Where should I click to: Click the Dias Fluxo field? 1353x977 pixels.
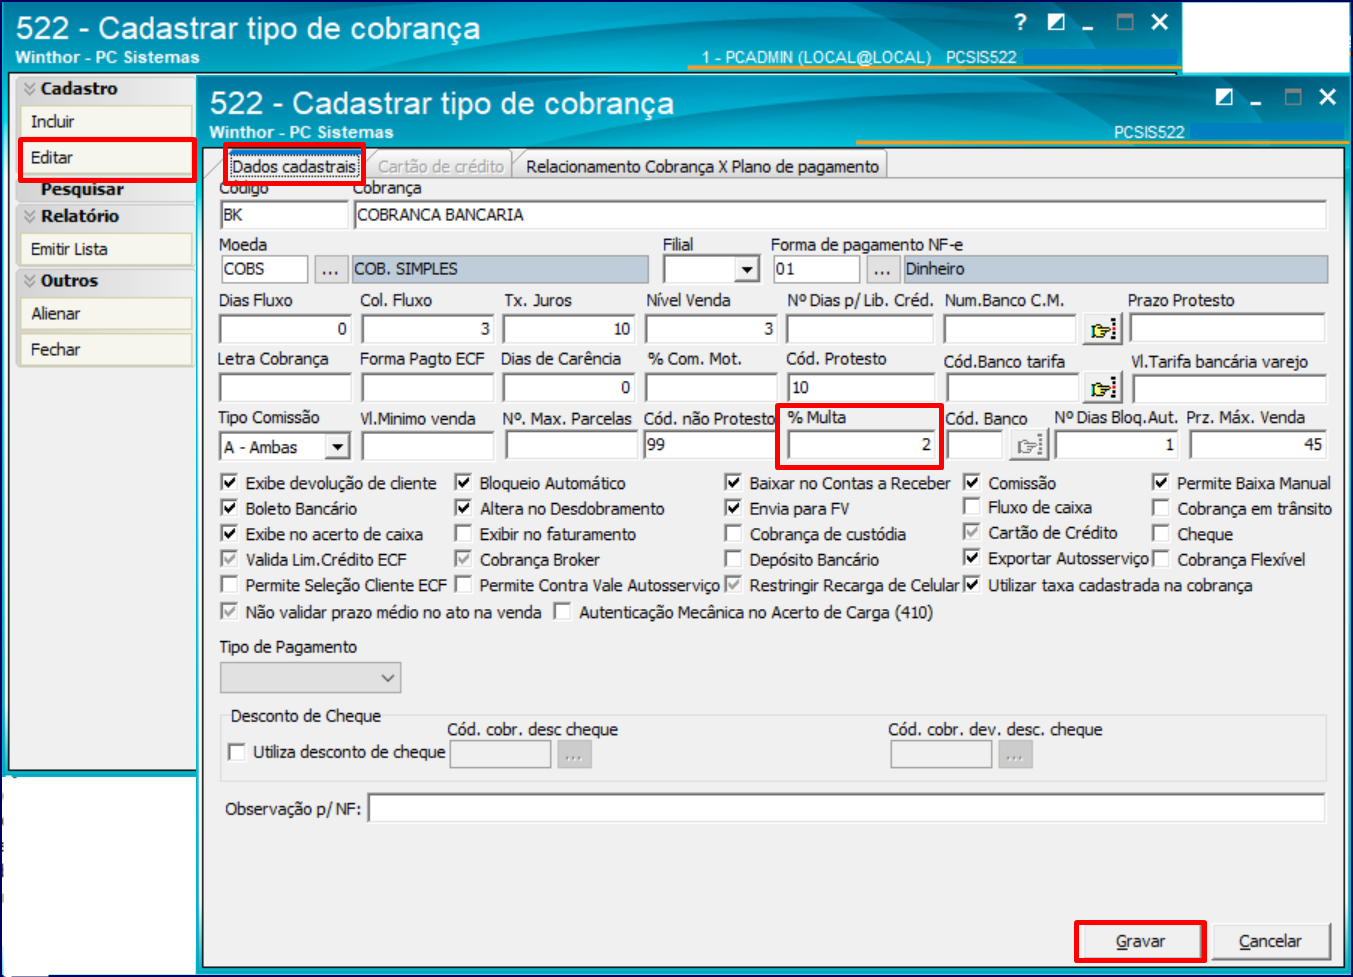click(x=285, y=329)
